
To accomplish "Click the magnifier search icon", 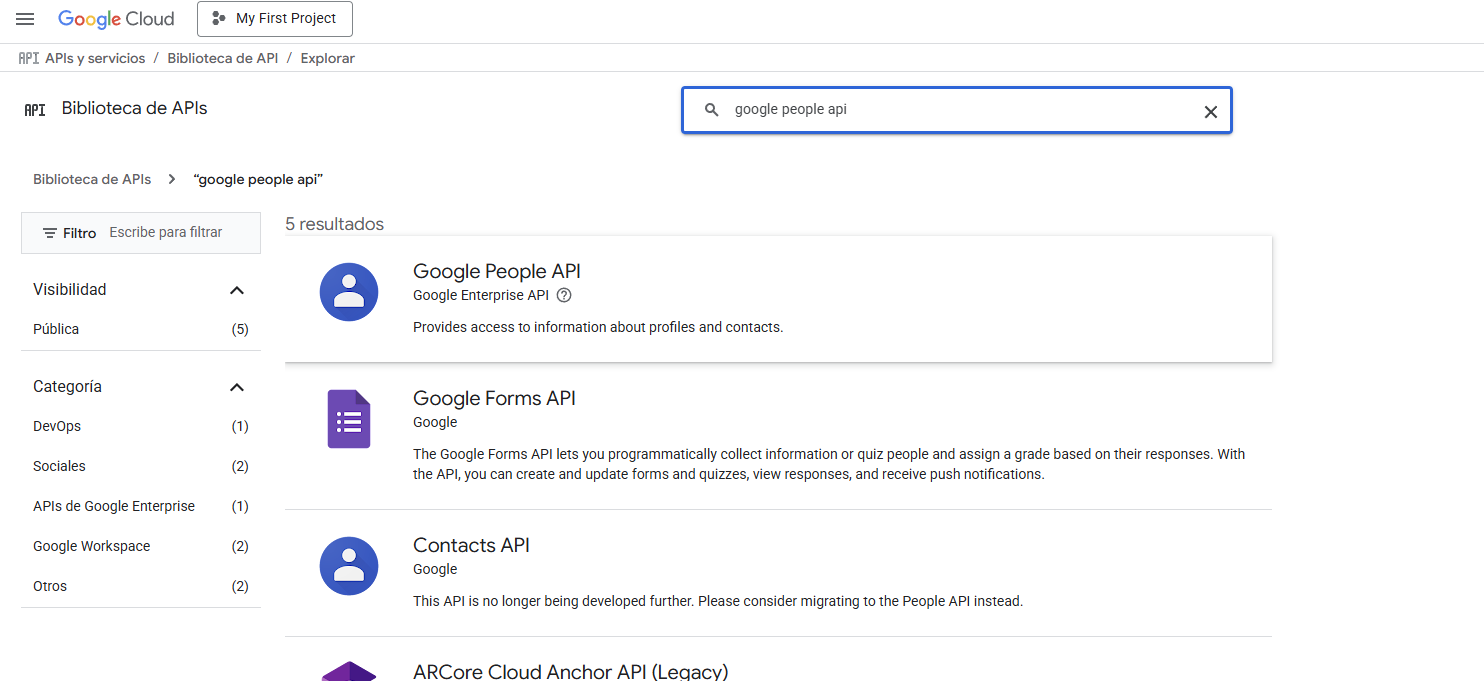I will pyautogui.click(x=712, y=110).
